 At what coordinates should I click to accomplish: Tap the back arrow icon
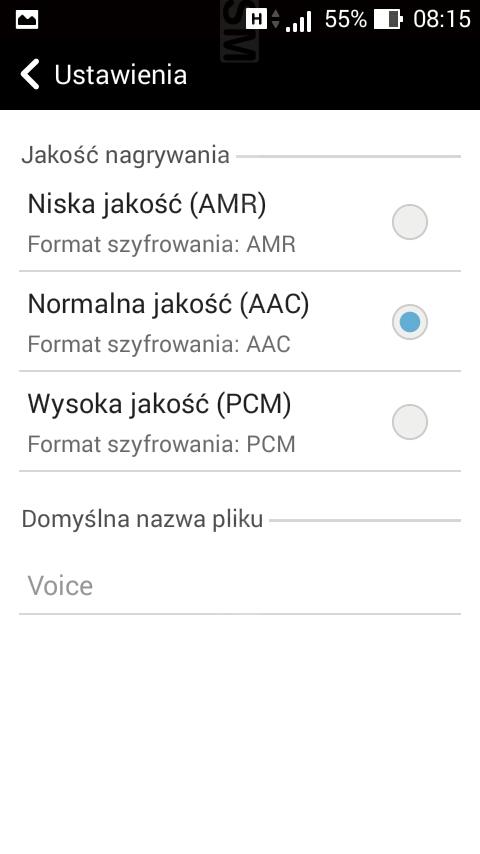tap(30, 74)
